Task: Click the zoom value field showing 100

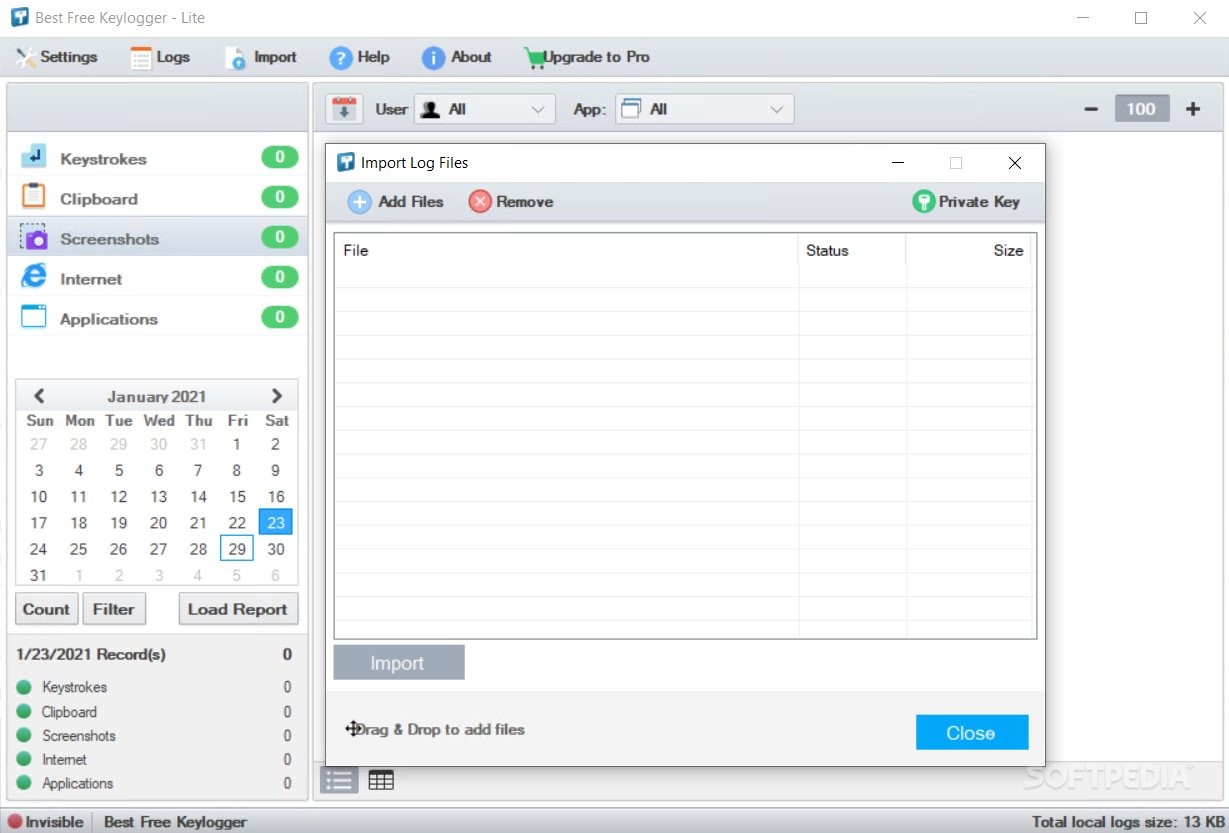Action: [1142, 109]
